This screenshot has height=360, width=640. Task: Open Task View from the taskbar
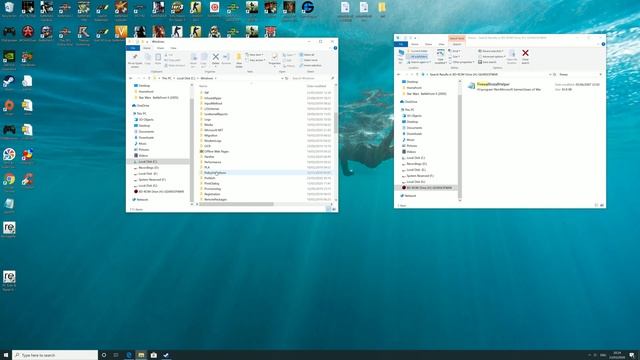click(x=116, y=355)
